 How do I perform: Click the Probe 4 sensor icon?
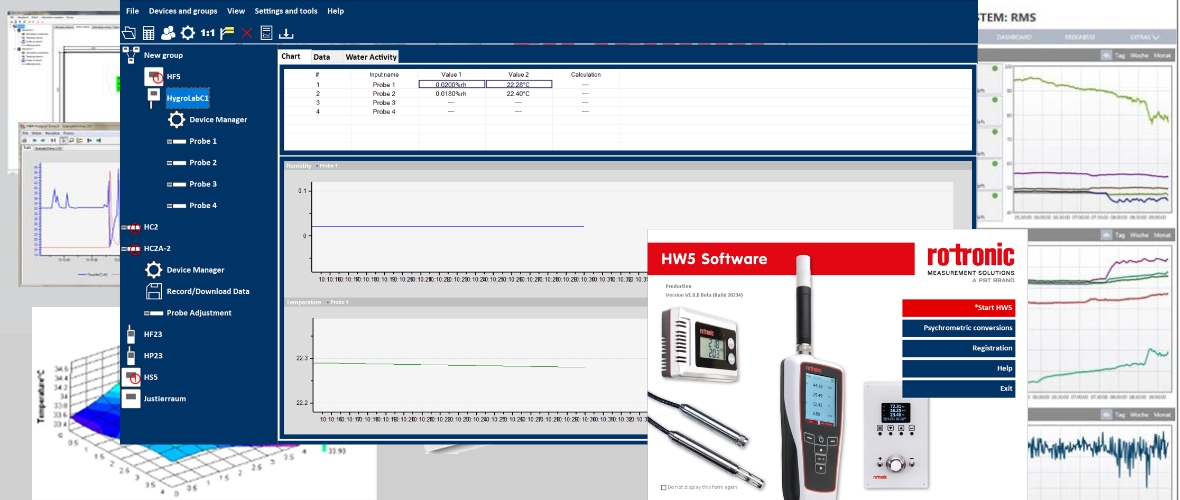pyautogui.click(x=176, y=206)
